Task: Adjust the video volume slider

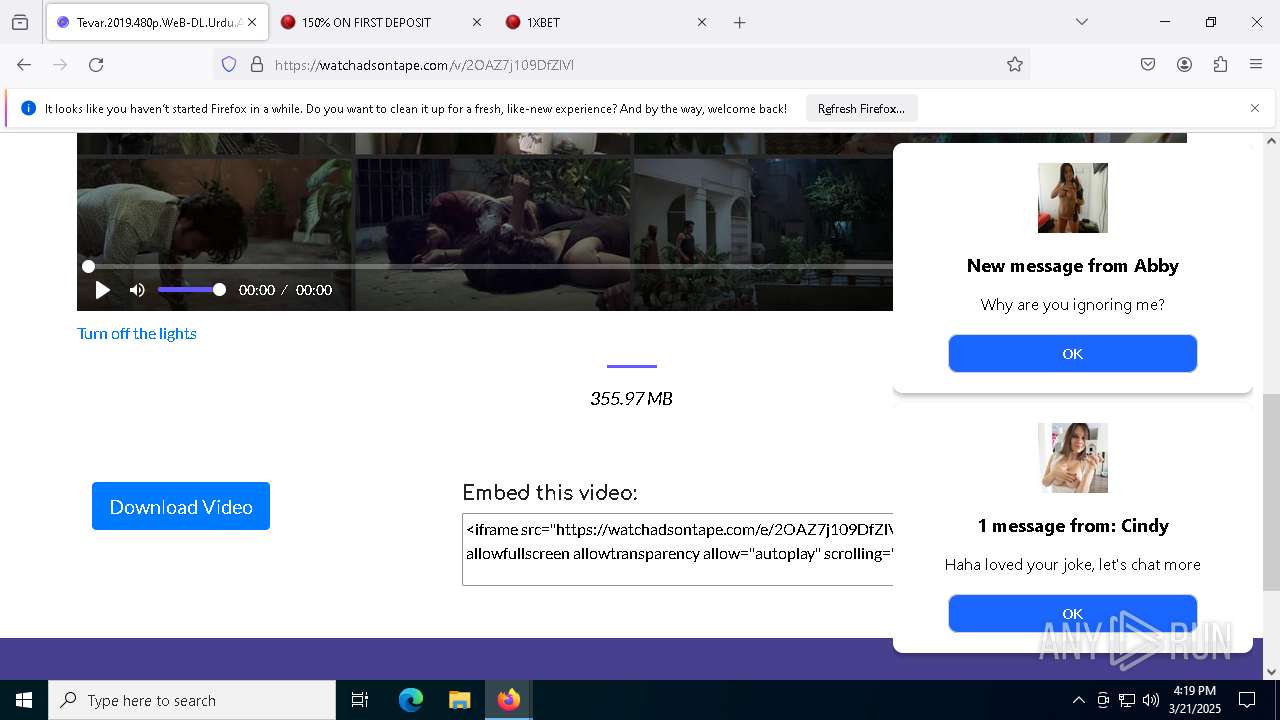Action: click(191, 290)
